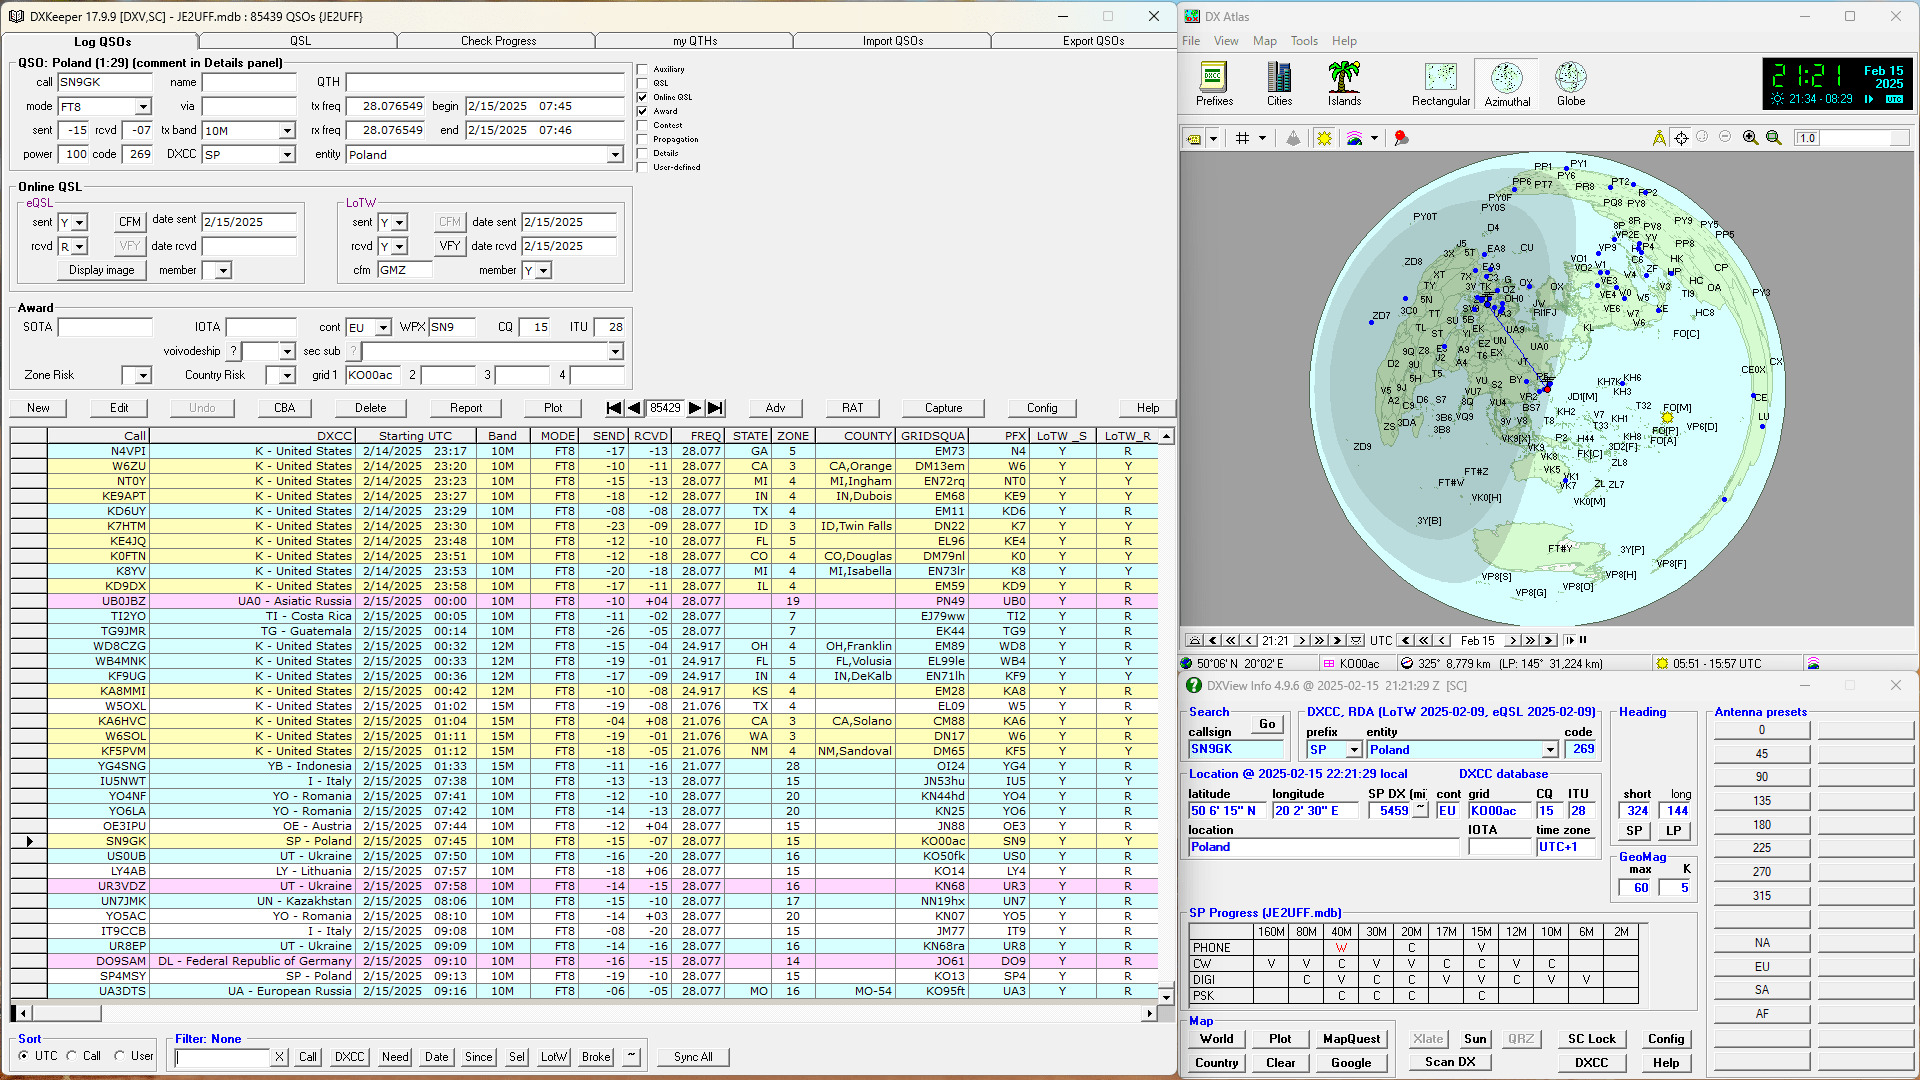Expand DXView entity Poland dropdown

coord(1550,750)
